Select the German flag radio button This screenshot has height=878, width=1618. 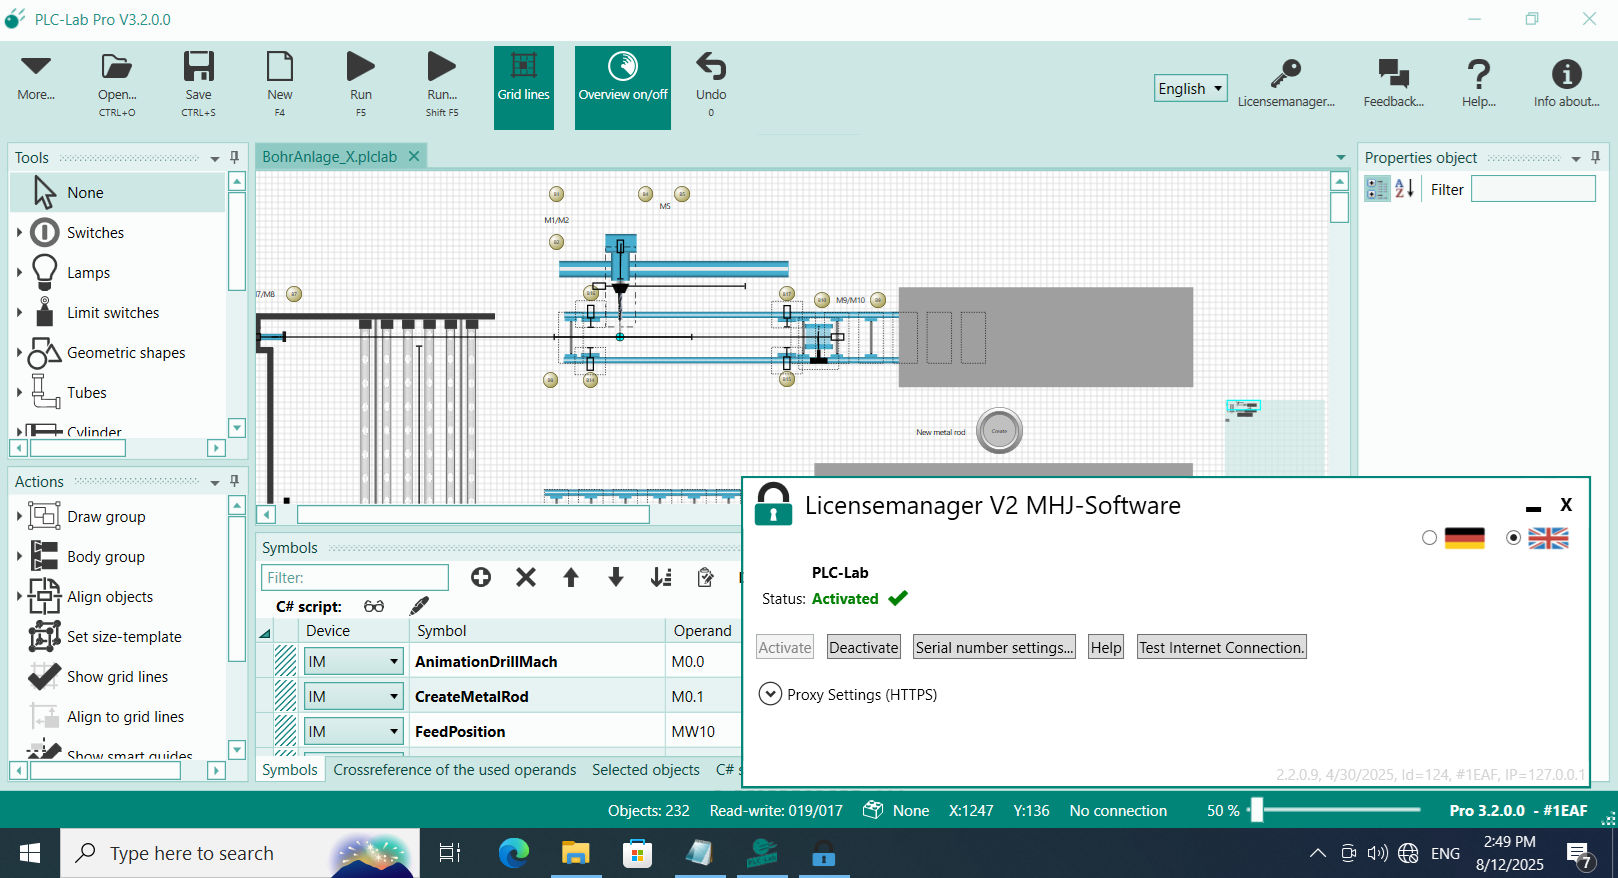(1429, 538)
